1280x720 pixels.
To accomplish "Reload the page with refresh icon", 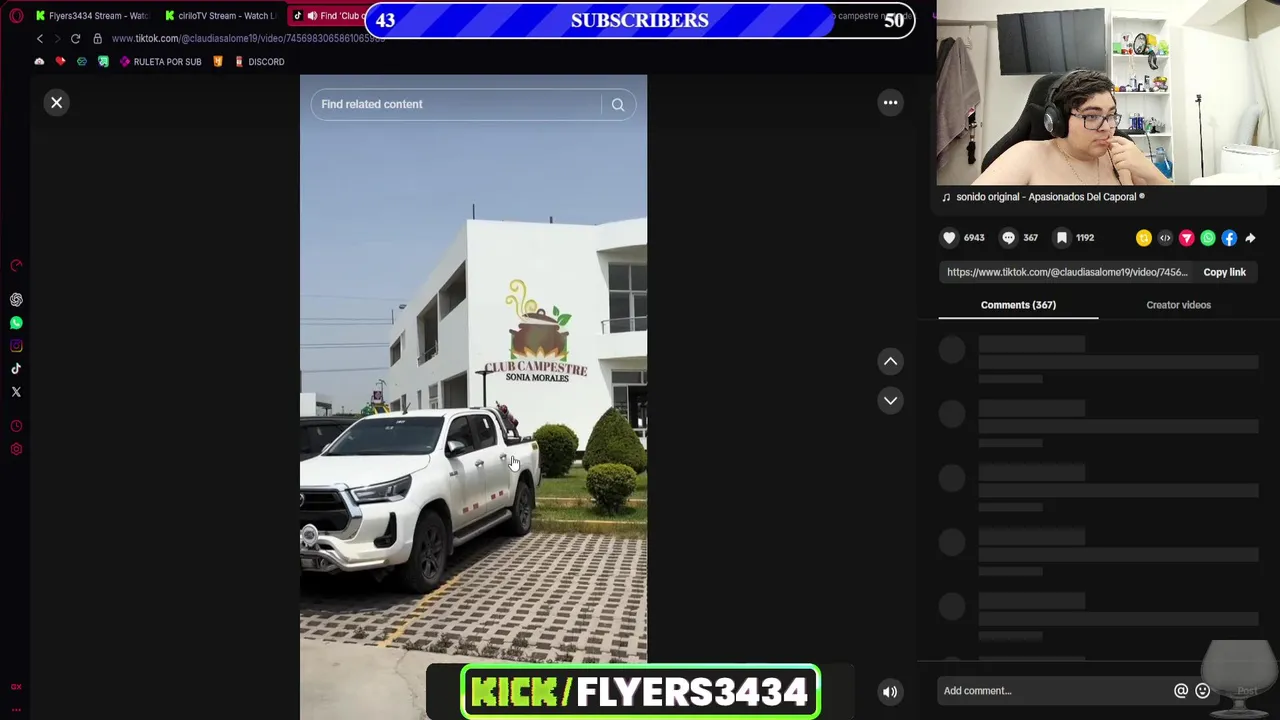I will [x=75, y=39].
